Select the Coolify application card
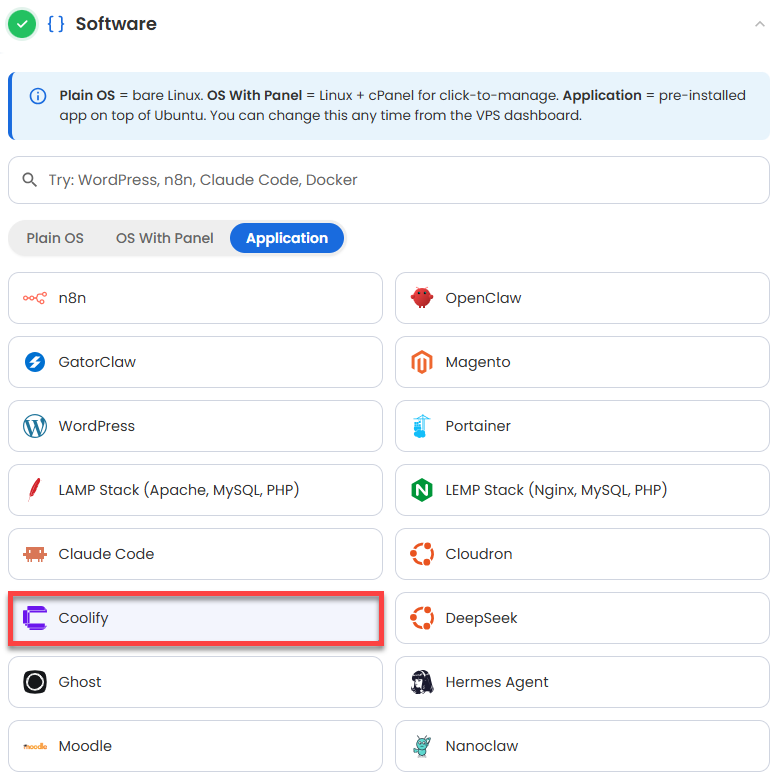The height and width of the screenshot is (772, 773). pos(195,618)
